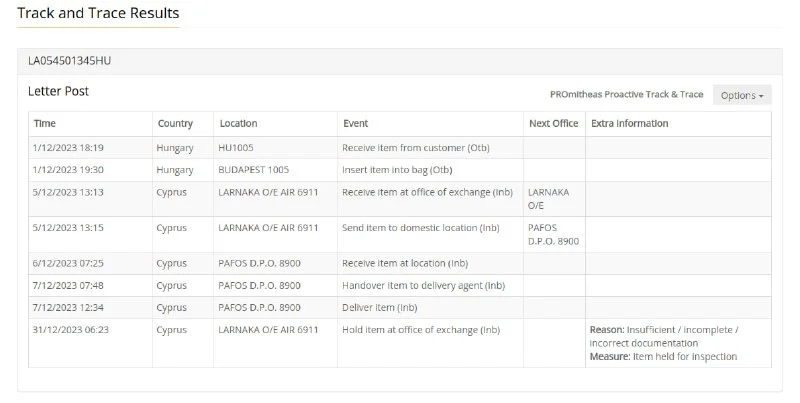The width and height of the screenshot is (800, 403).
Task: Click the Letter Post heading
Action: pyautogui.click(x=58, y=91)
